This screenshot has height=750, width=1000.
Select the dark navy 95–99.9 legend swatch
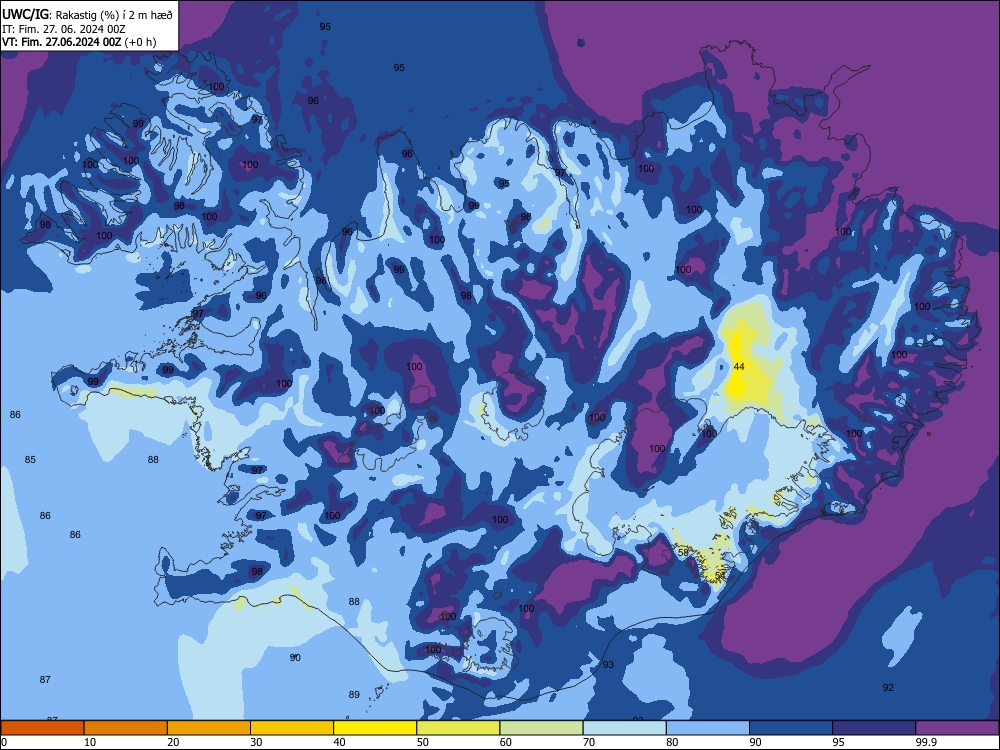[874, 728]
